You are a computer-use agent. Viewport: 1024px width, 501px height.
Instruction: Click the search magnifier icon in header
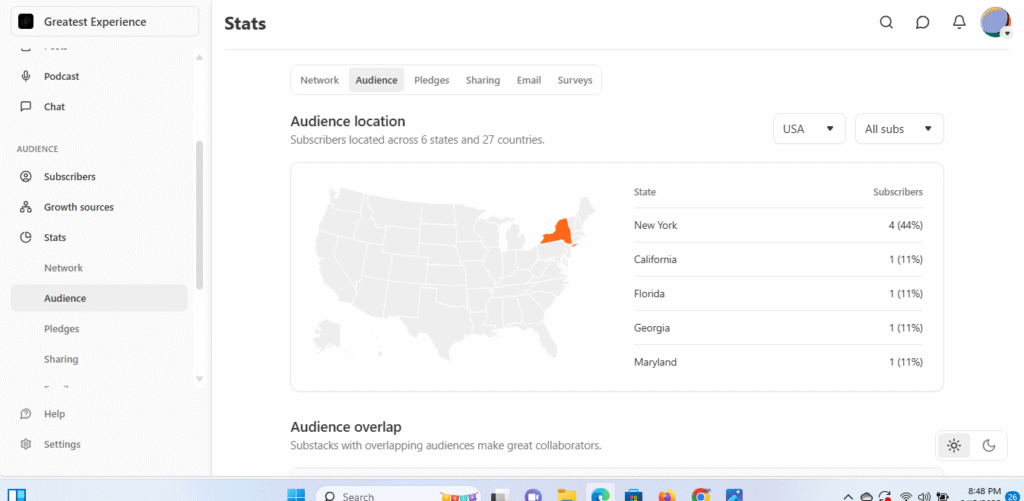pos(886,23)
